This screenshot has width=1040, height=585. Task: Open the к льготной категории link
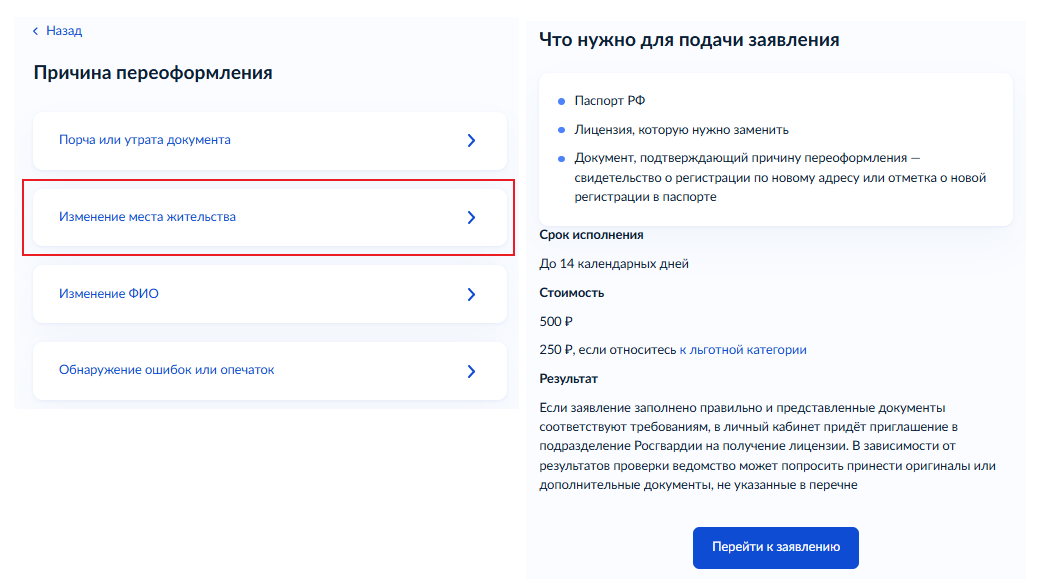point(743,350)
